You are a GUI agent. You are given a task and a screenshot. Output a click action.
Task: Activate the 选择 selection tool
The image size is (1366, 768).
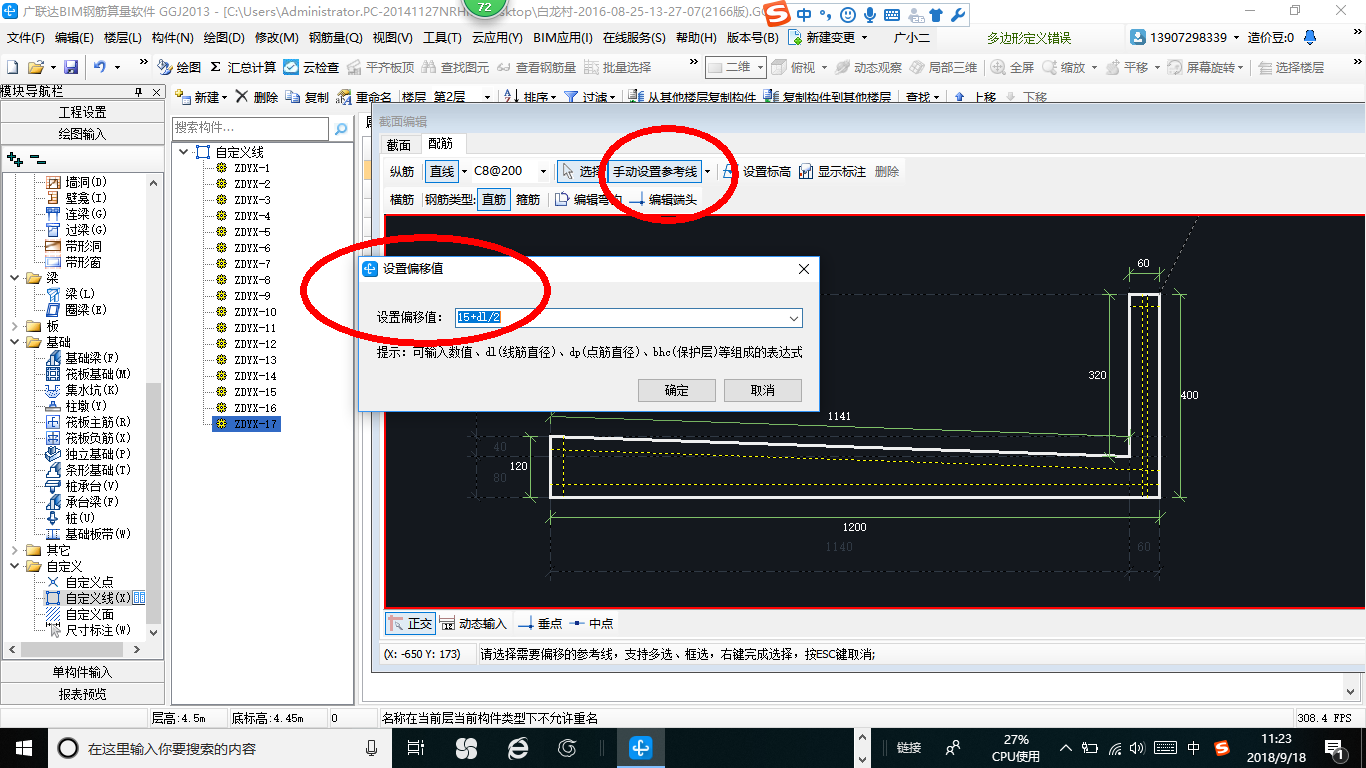tap(581, 171)
